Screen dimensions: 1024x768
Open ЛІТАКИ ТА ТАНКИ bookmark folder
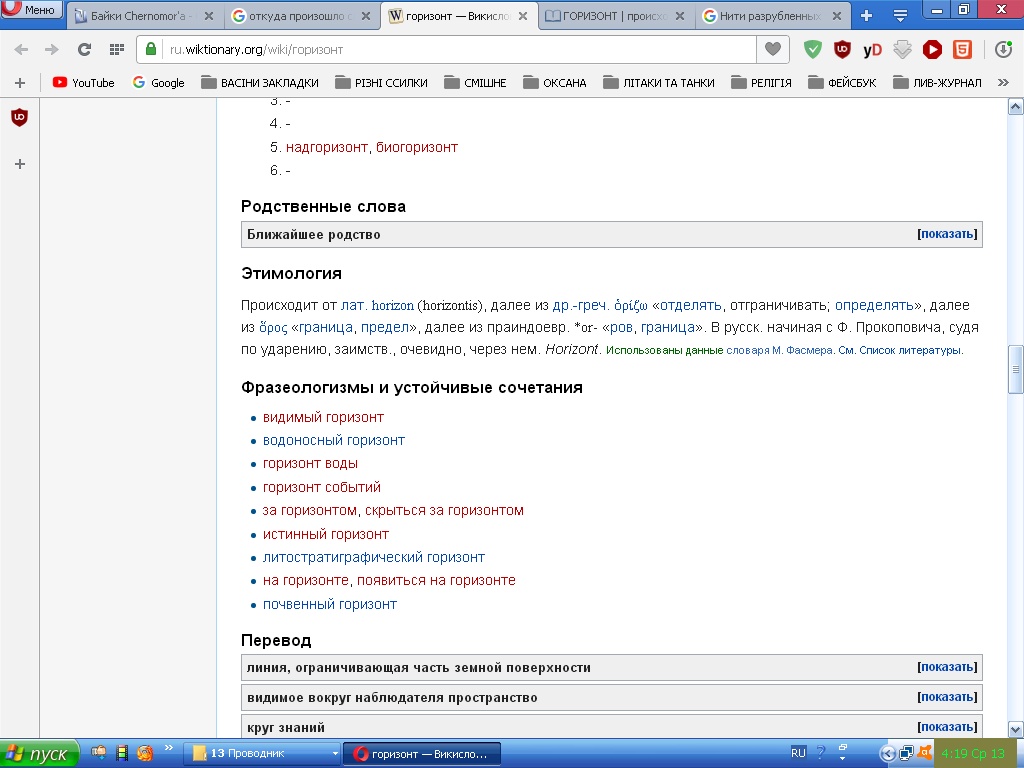659,83
